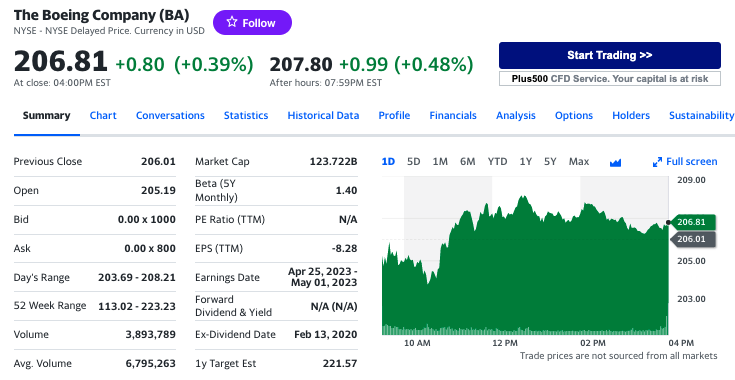Screen dimensions: 735x380
Task: Show the 6M chart range
Action: 467,162
